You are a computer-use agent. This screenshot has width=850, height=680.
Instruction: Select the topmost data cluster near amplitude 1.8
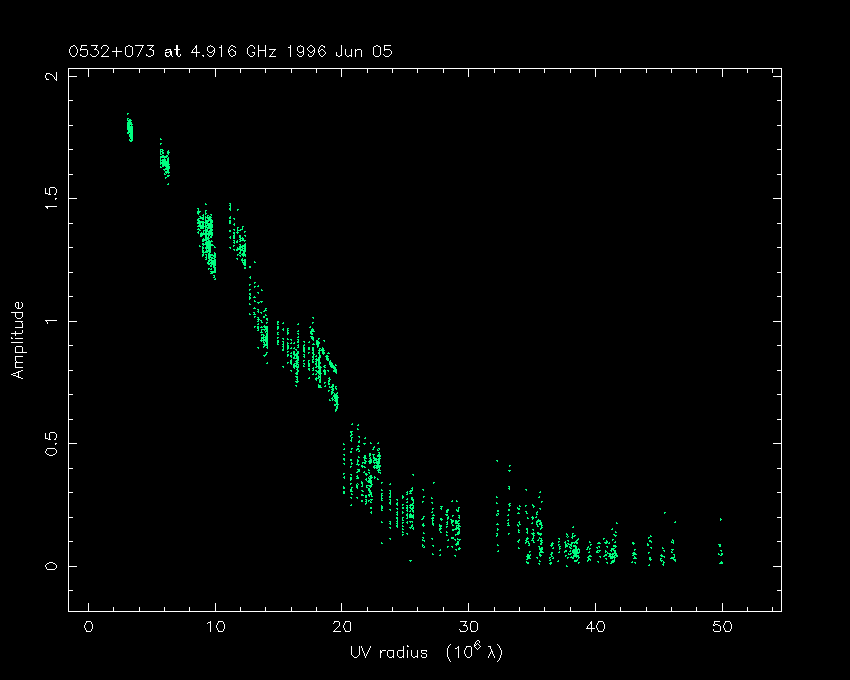coord(129,128)
